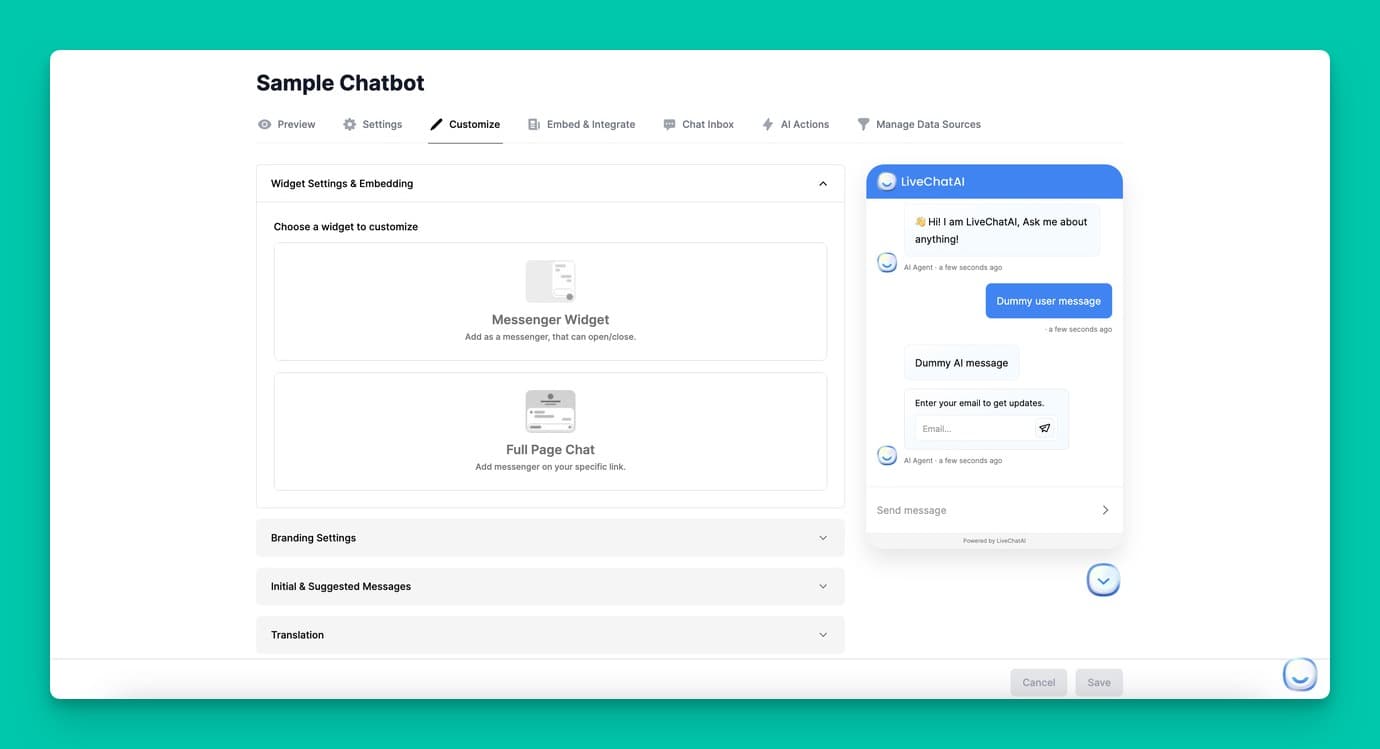1380x749 pixels.
Task: Click the gear icon beside Settings
Action: pos(349,124)
